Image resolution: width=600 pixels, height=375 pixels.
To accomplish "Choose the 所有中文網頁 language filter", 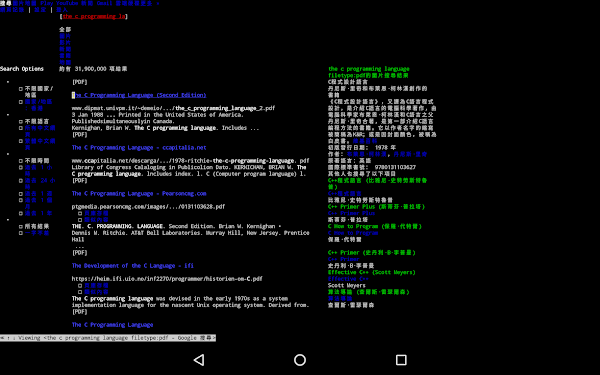I will [x=40, y=131].
